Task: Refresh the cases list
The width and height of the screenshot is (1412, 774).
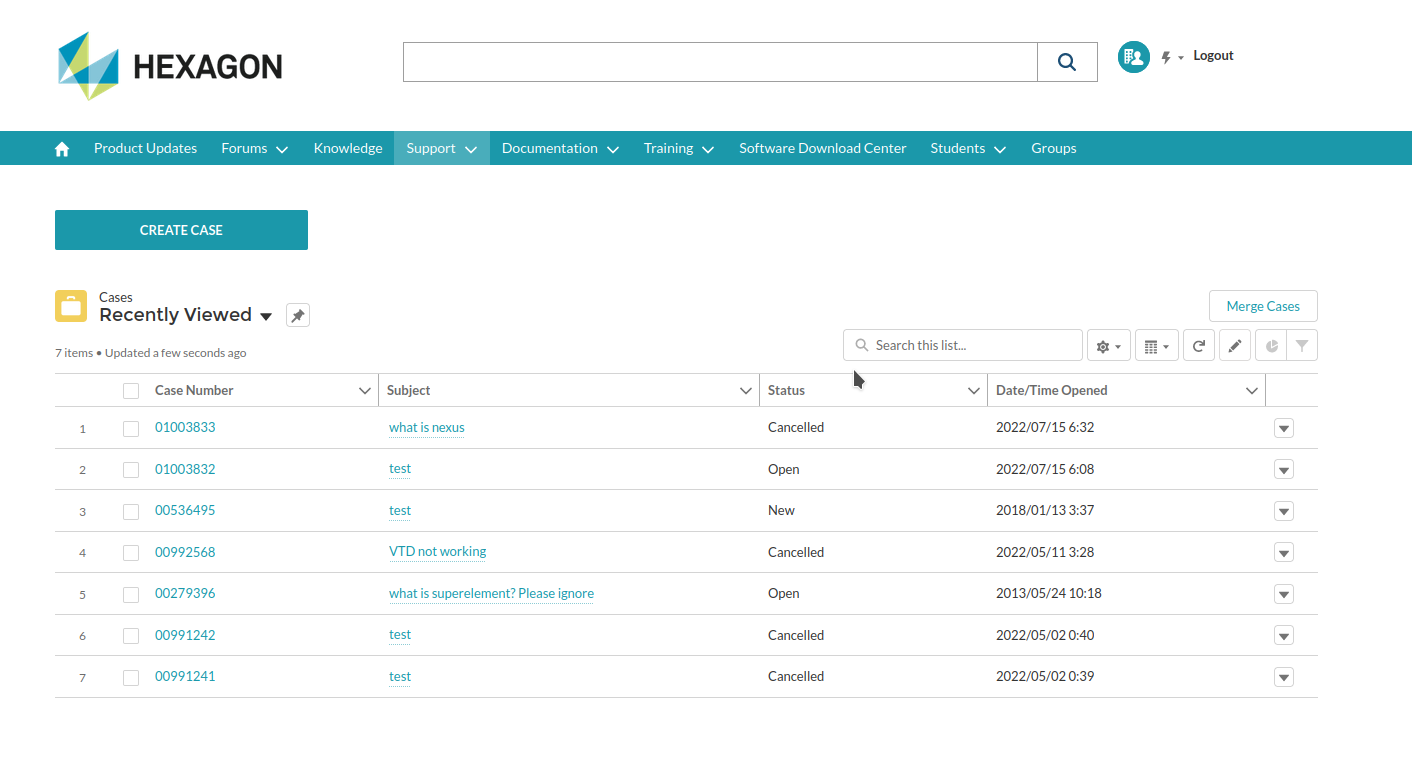Action: pos(1199,345)
